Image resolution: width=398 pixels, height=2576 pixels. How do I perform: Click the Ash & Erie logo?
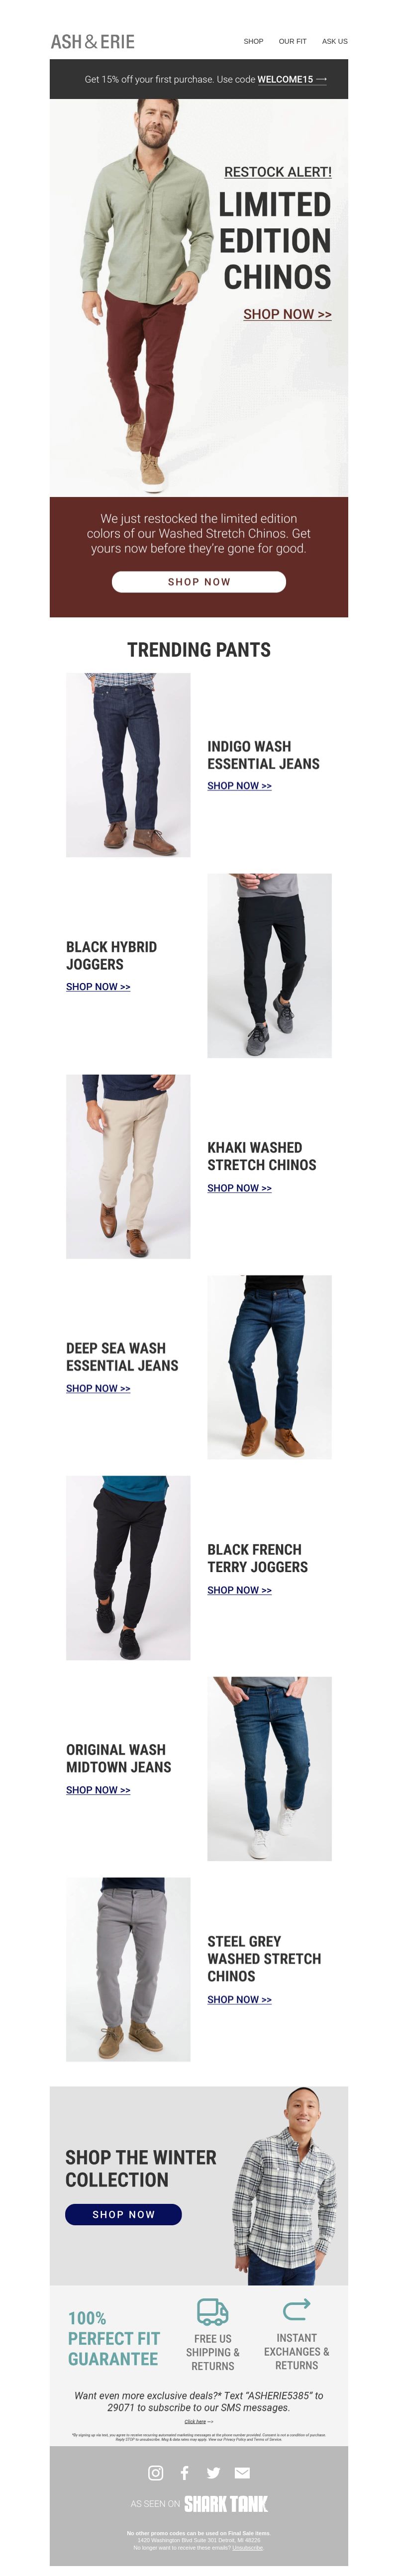92,41
